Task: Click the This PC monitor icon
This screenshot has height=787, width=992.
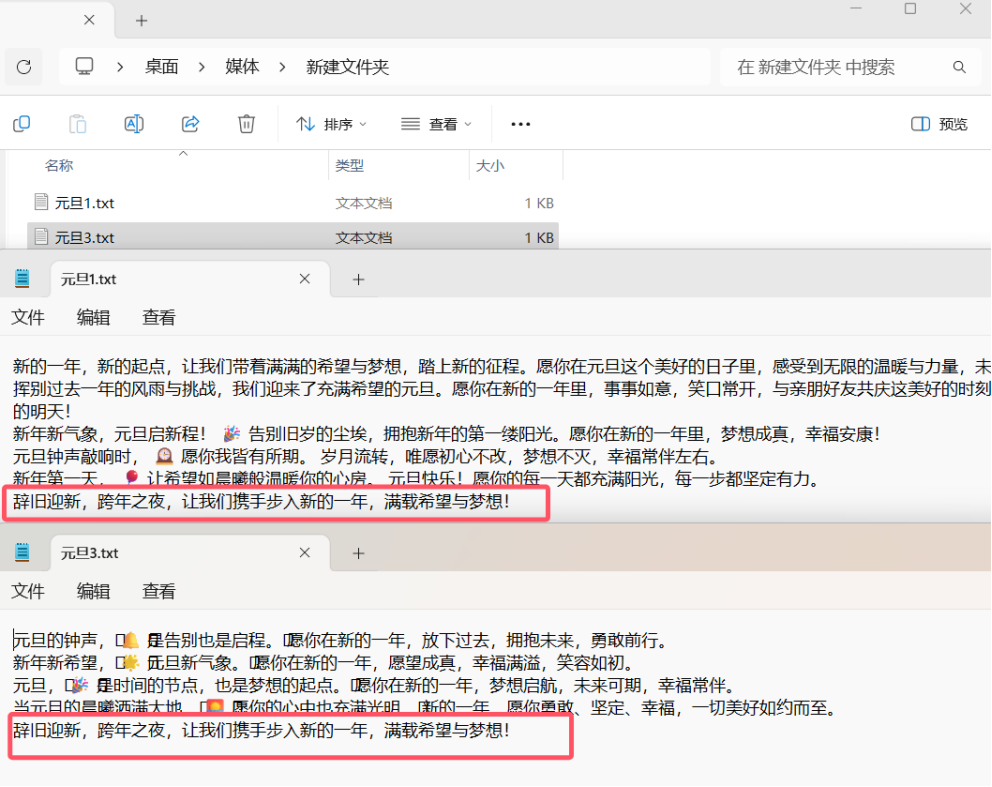Action: coord(85,67)
